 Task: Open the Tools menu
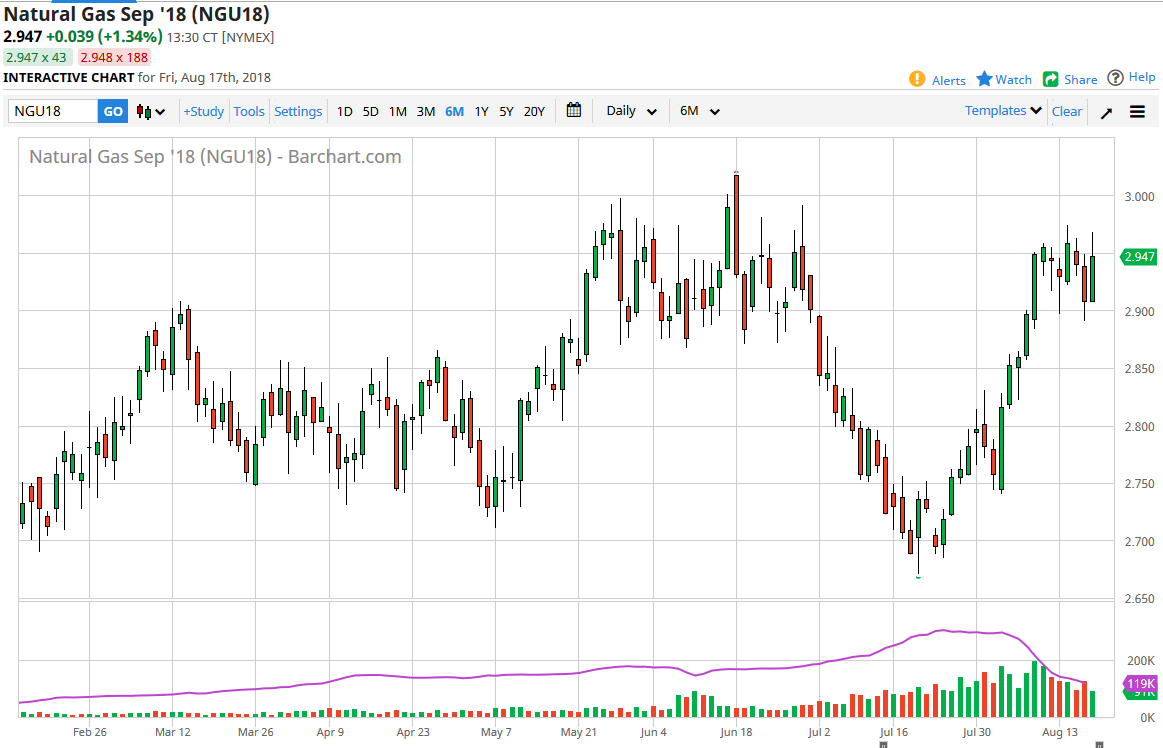pos(248,111)
